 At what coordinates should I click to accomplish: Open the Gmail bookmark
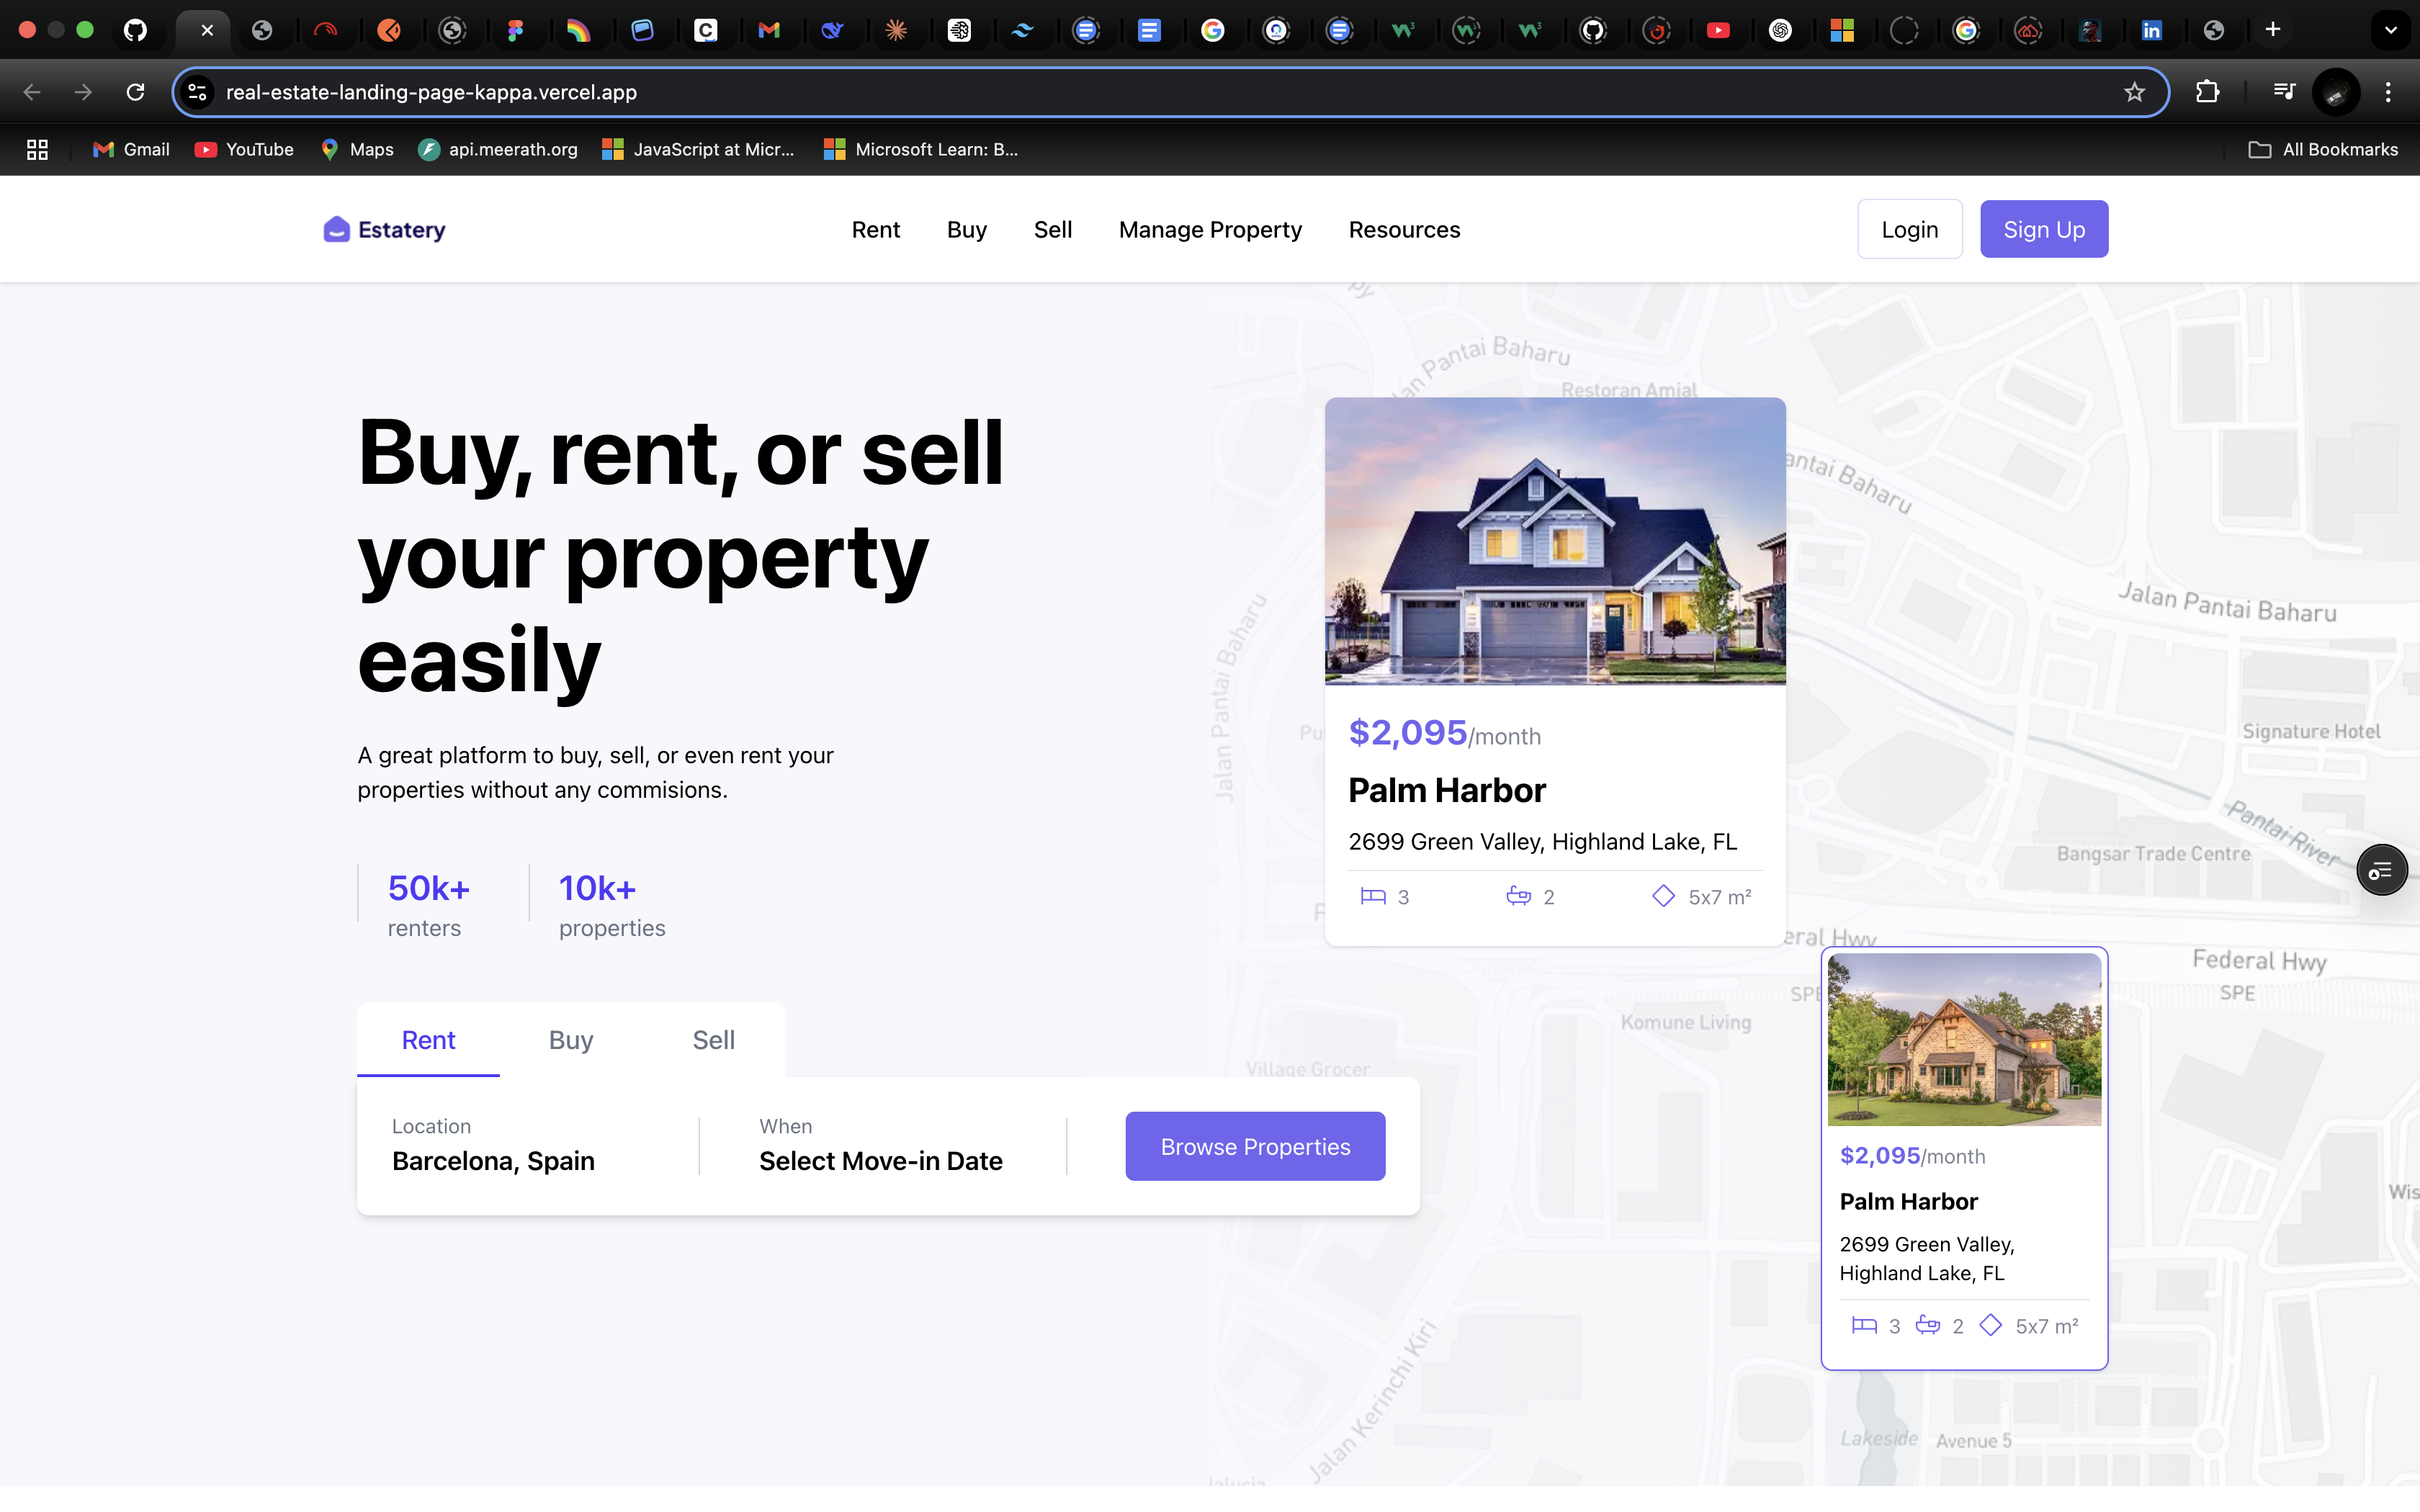point(131,149)
